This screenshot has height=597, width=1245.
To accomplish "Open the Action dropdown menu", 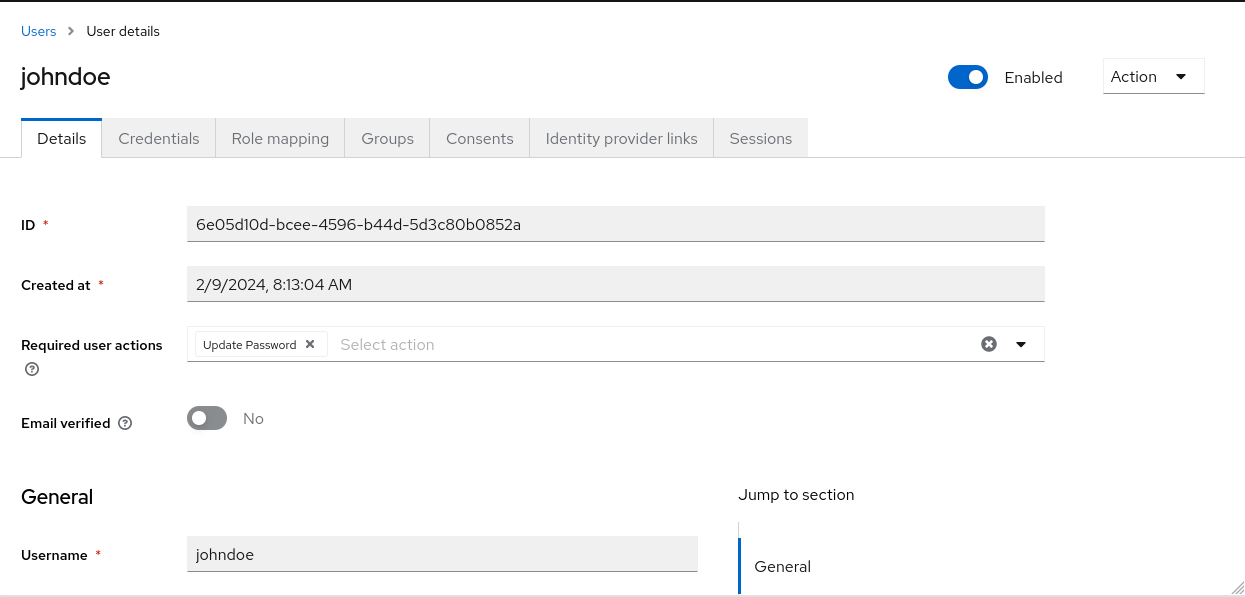I will pyautogui.click(x=1153, y=77).
